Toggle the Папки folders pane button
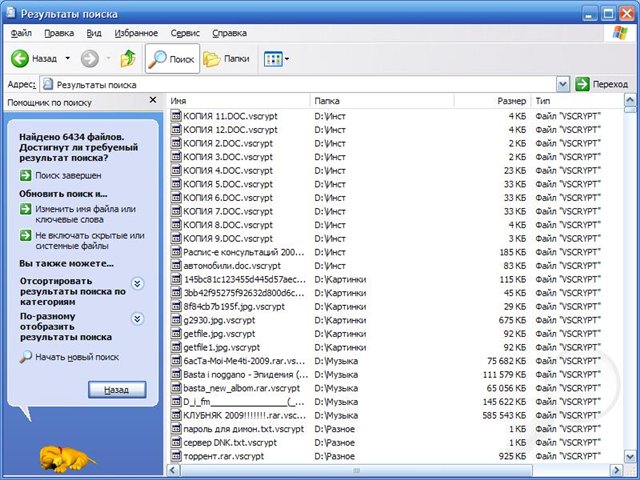Viewport: 640px width, 480px height. (x=227, y=59)
